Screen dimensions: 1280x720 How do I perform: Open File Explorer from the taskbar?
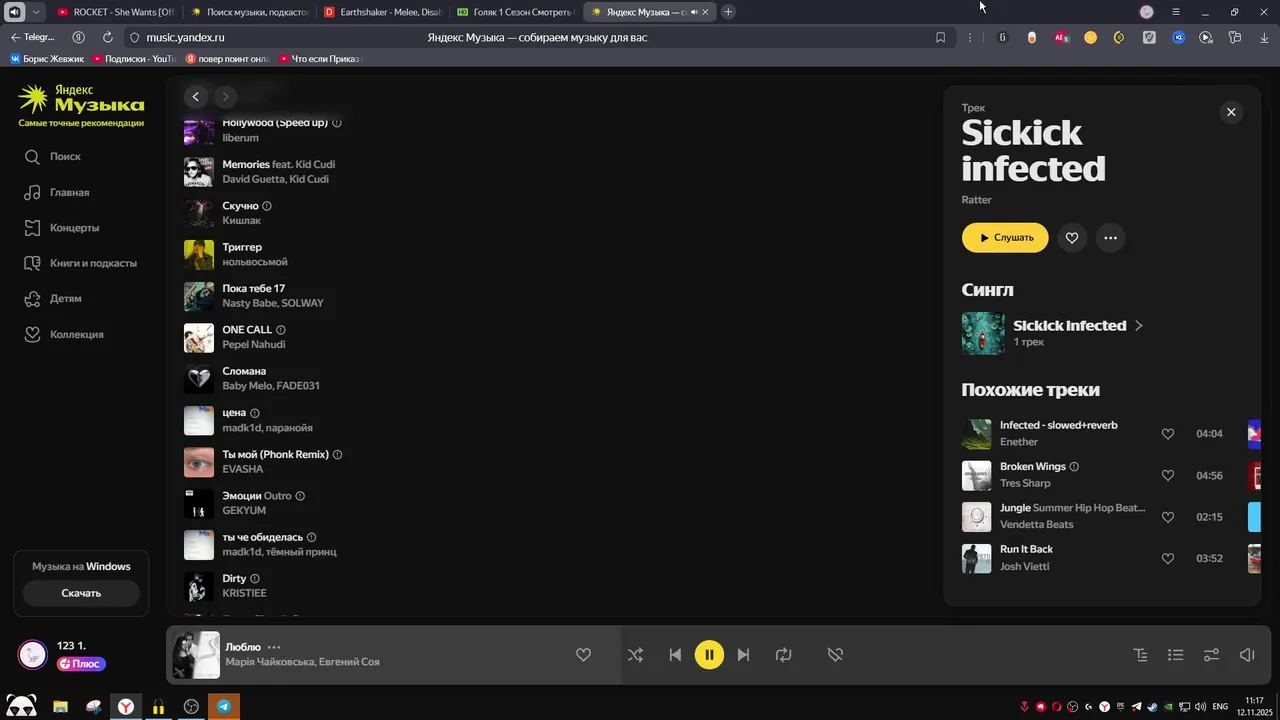(60, 707)
